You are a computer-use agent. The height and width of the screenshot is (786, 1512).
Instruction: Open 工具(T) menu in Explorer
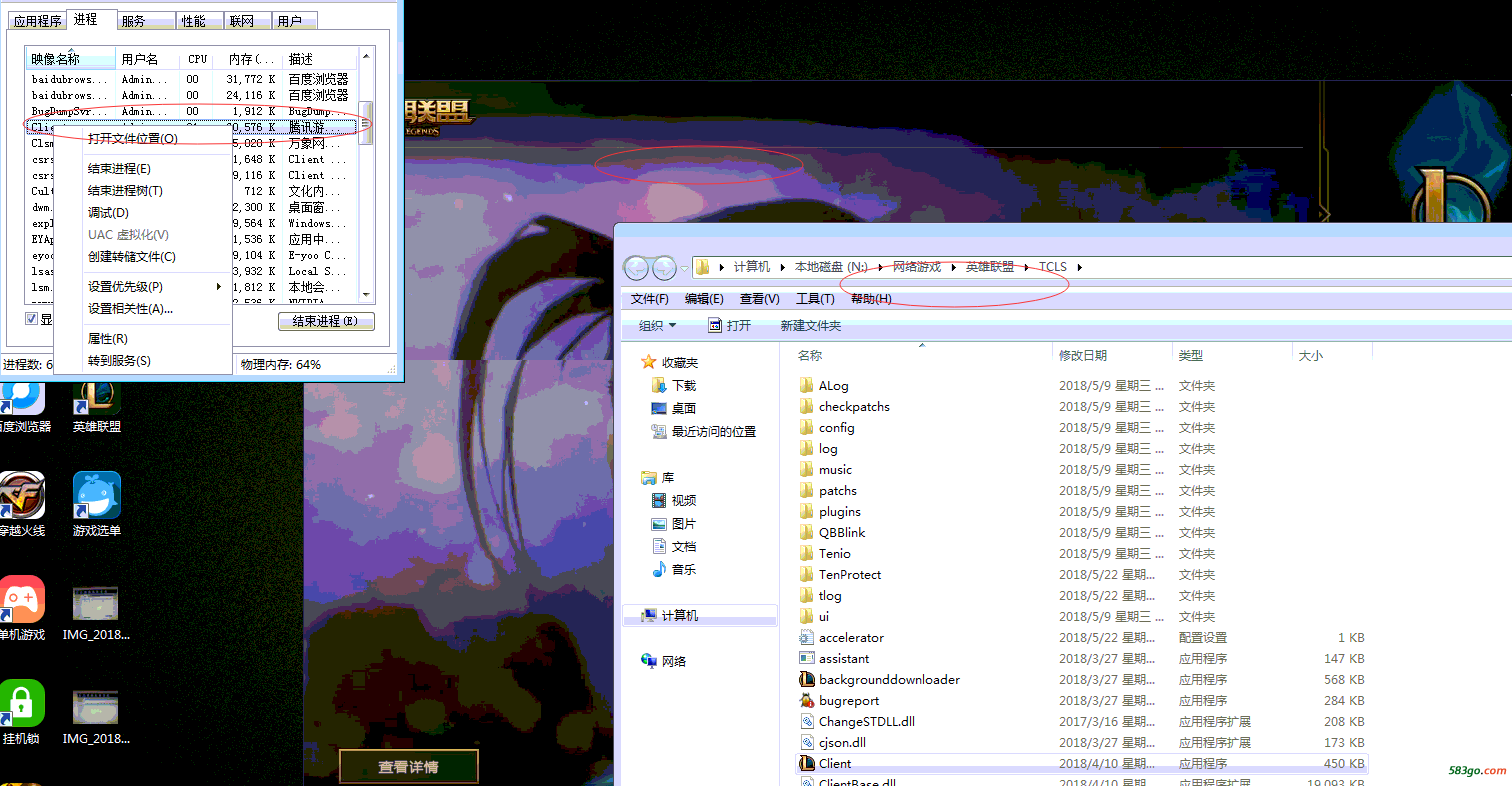(815, 299)
